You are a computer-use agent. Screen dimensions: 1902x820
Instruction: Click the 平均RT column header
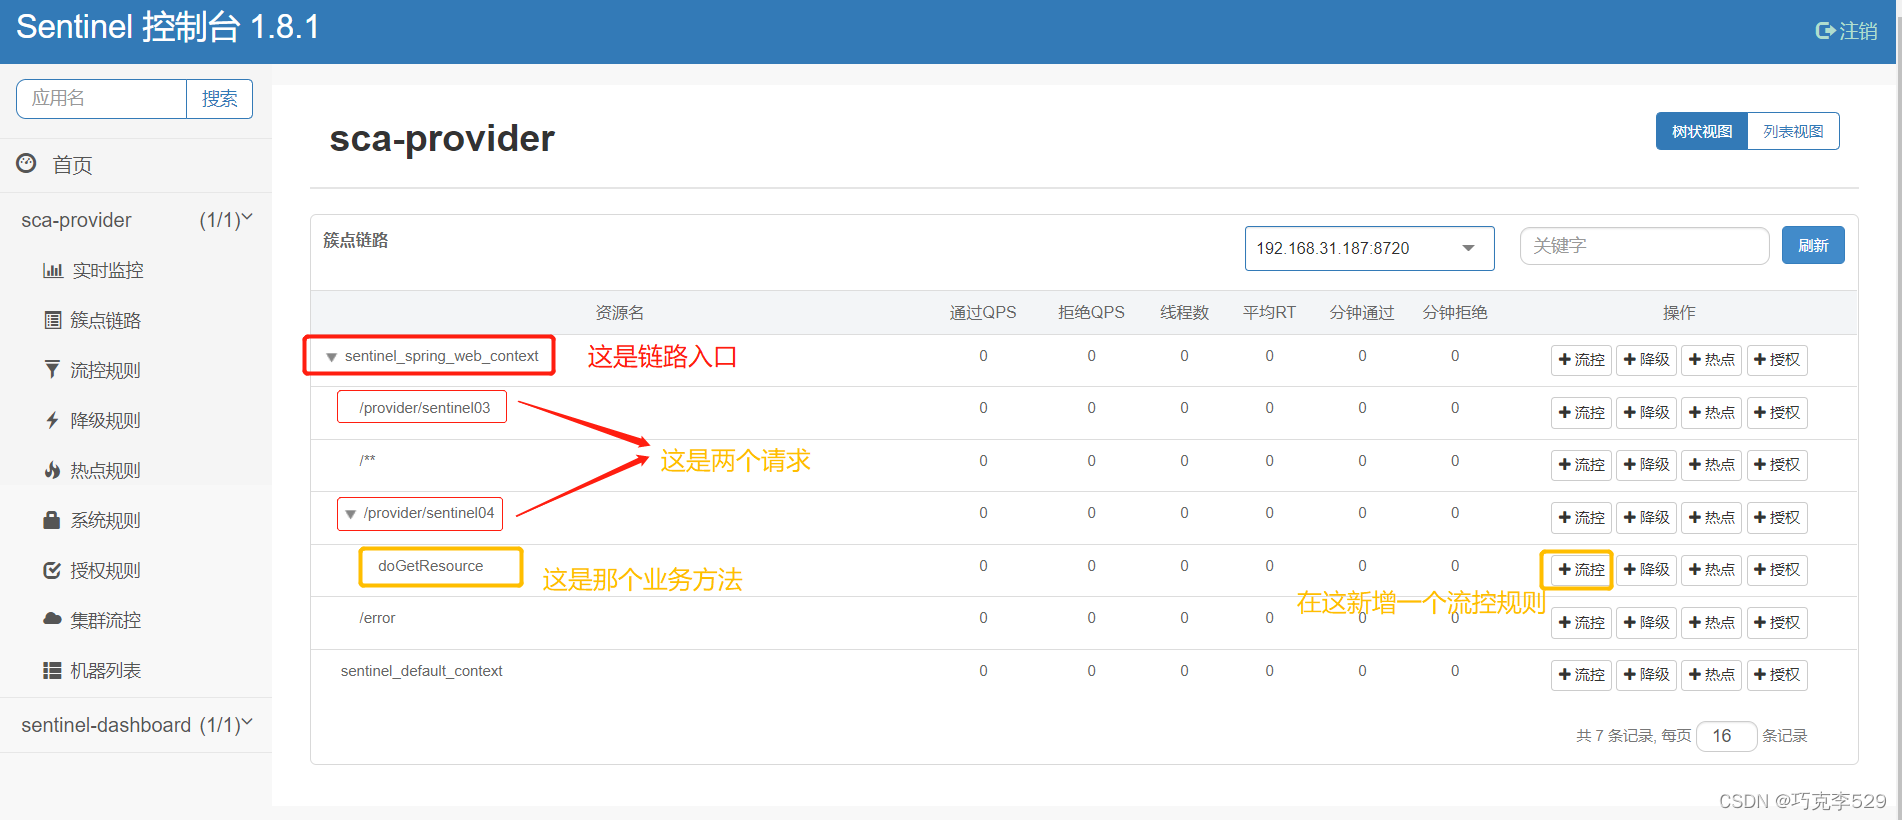[1269, 313]
